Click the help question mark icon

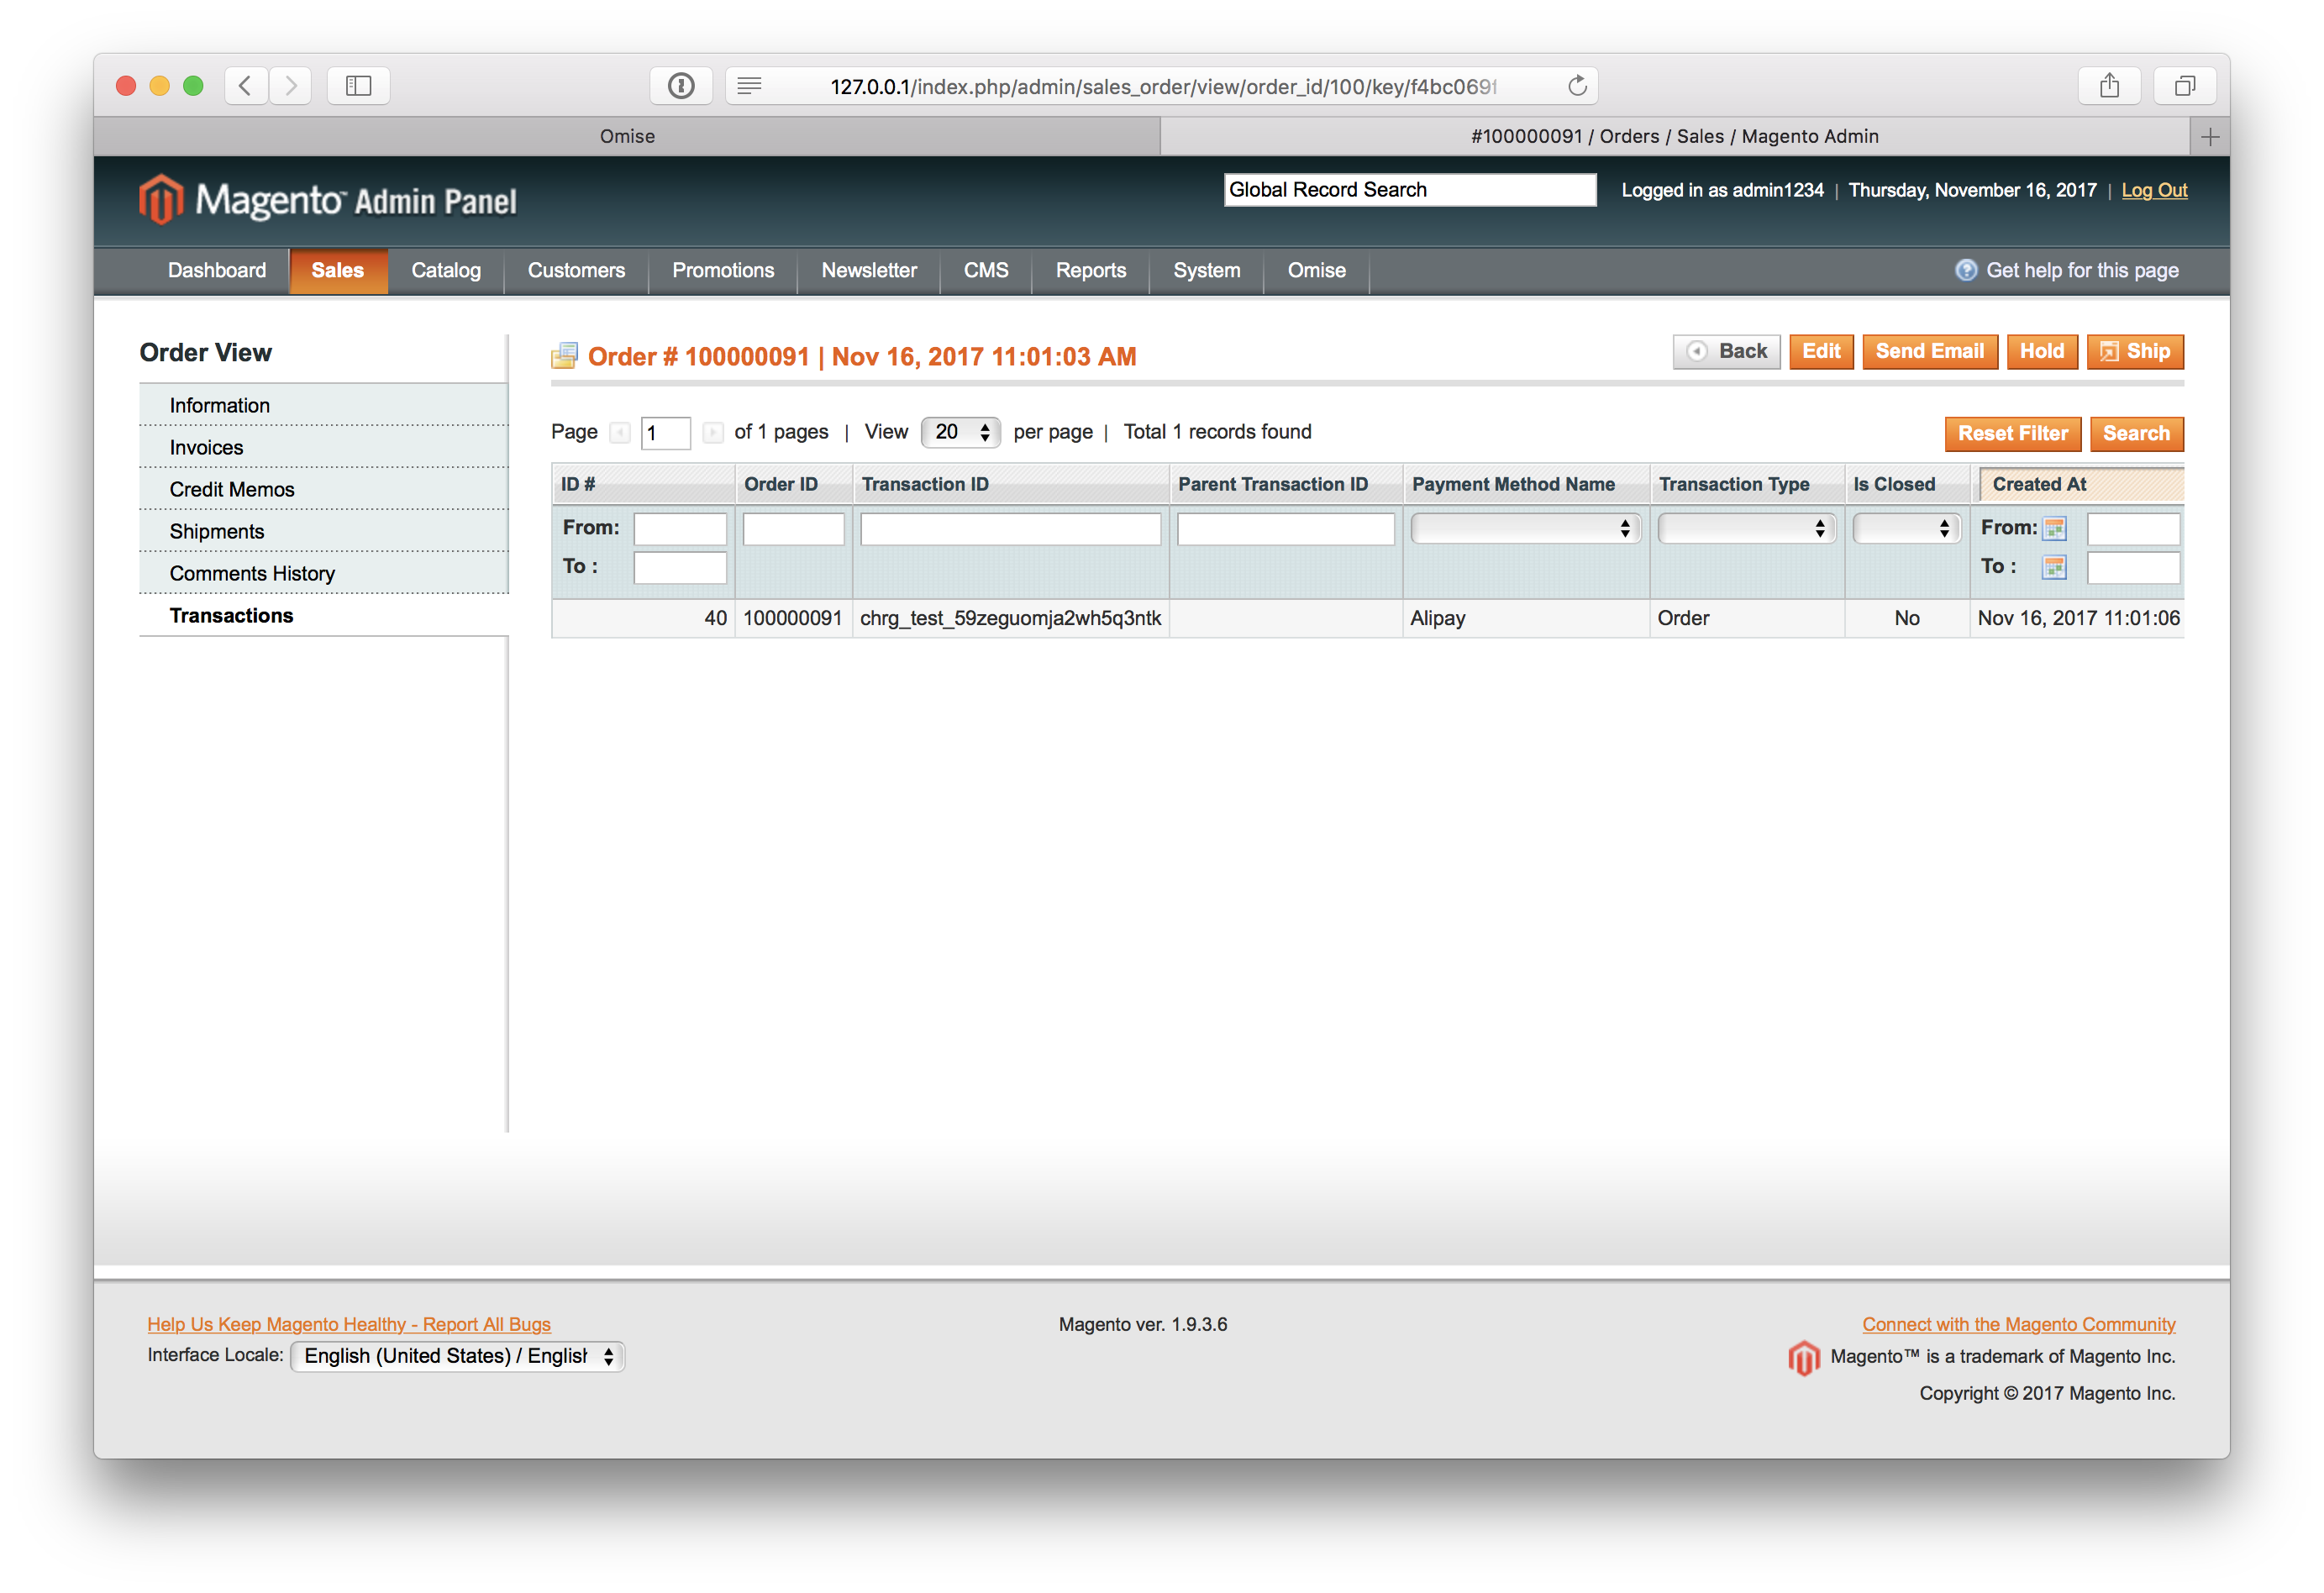(1966, 270)
